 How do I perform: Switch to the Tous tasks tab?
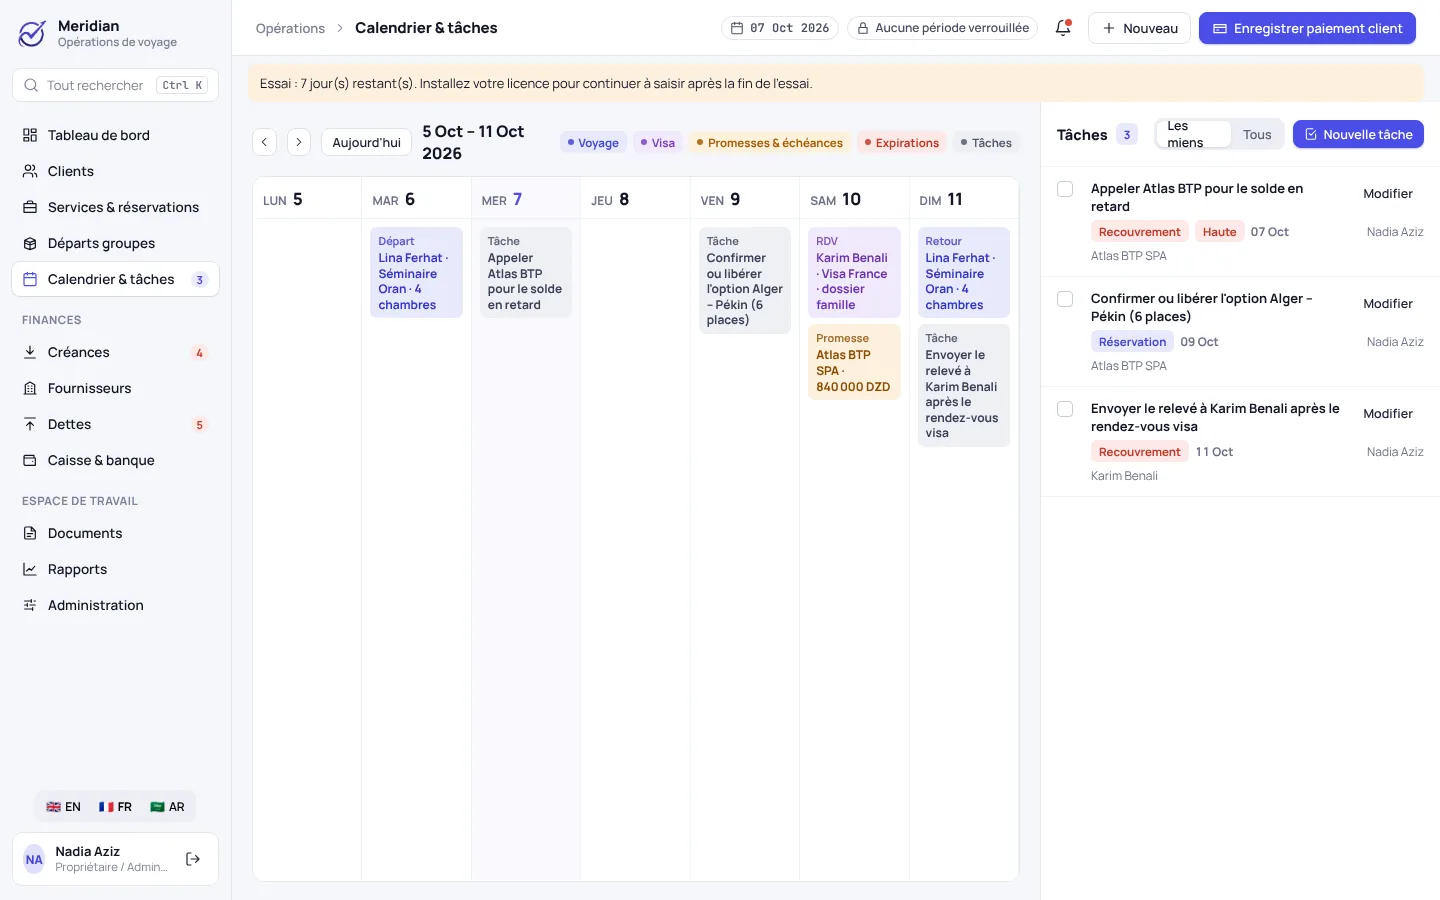tap(1257, 134)
